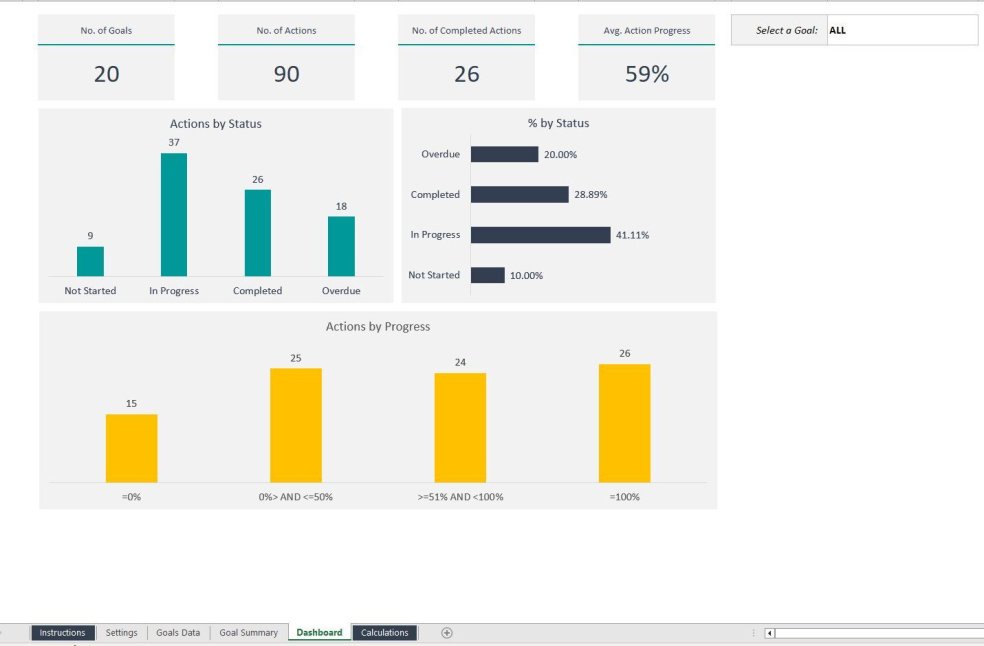Click the Overdue bar in % by Status
This screenshot has width=984, height=646.
click(x=505, y=154)
